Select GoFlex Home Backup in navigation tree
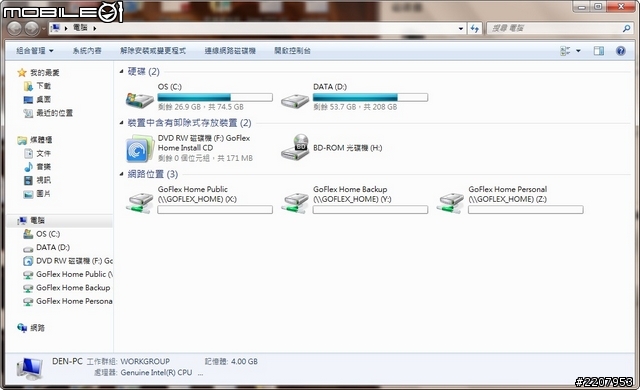Viewport: 640px width, 390px height. click(67, 288)
